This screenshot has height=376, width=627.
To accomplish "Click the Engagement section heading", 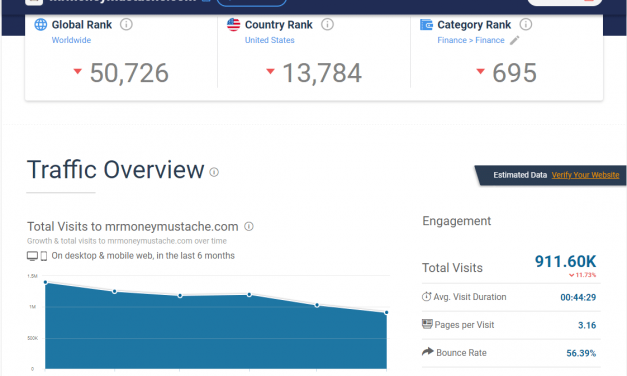I will pyautogui.click(x=457, y=221).
